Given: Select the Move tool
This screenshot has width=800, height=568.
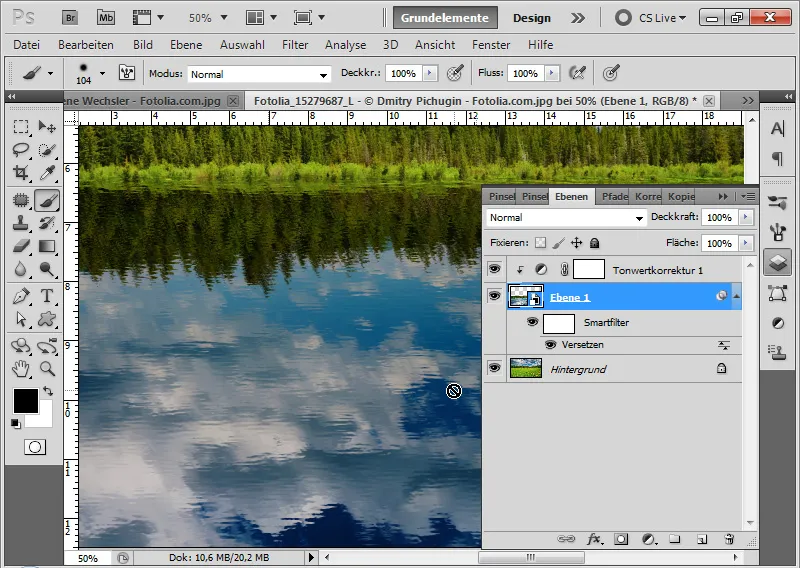Looking at the screenshot, I should 47,127.
